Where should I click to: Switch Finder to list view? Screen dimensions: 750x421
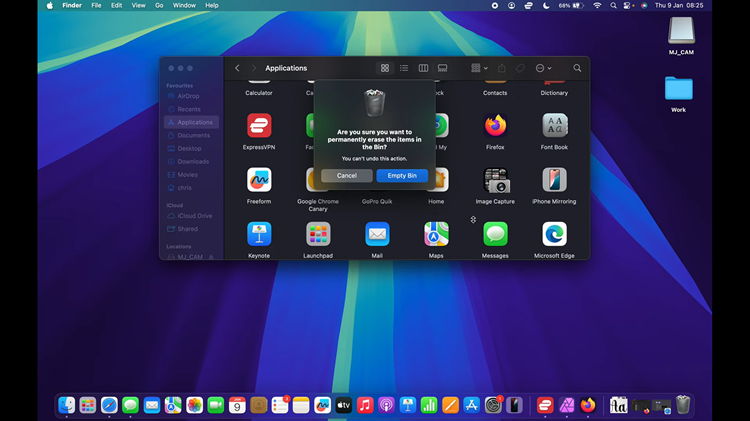coord(404,68)
